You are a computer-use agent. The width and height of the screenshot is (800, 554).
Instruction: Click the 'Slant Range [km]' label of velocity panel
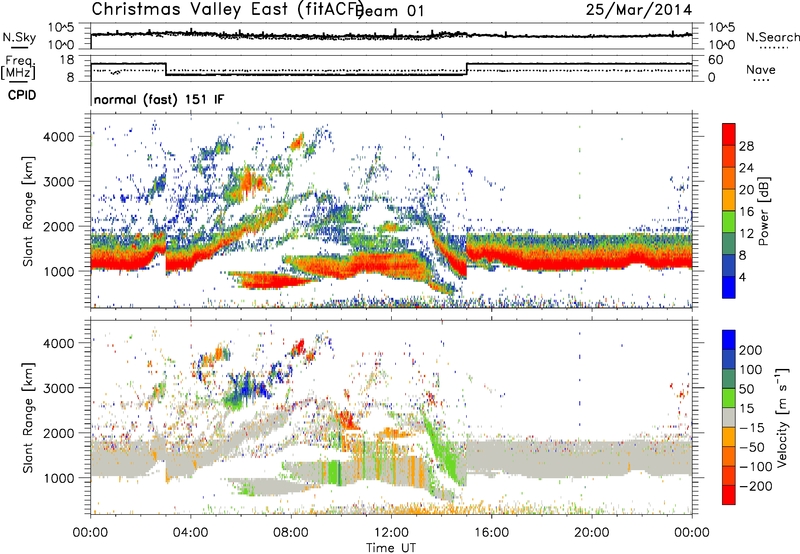pos(28,418)
